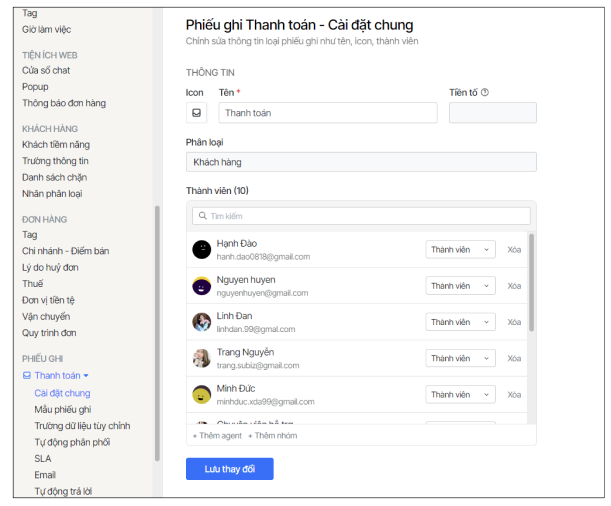This screenshot has width=611, height=506.
Task: Open role dropdown for Linh Đan
Action: click(x=460, y=322)
